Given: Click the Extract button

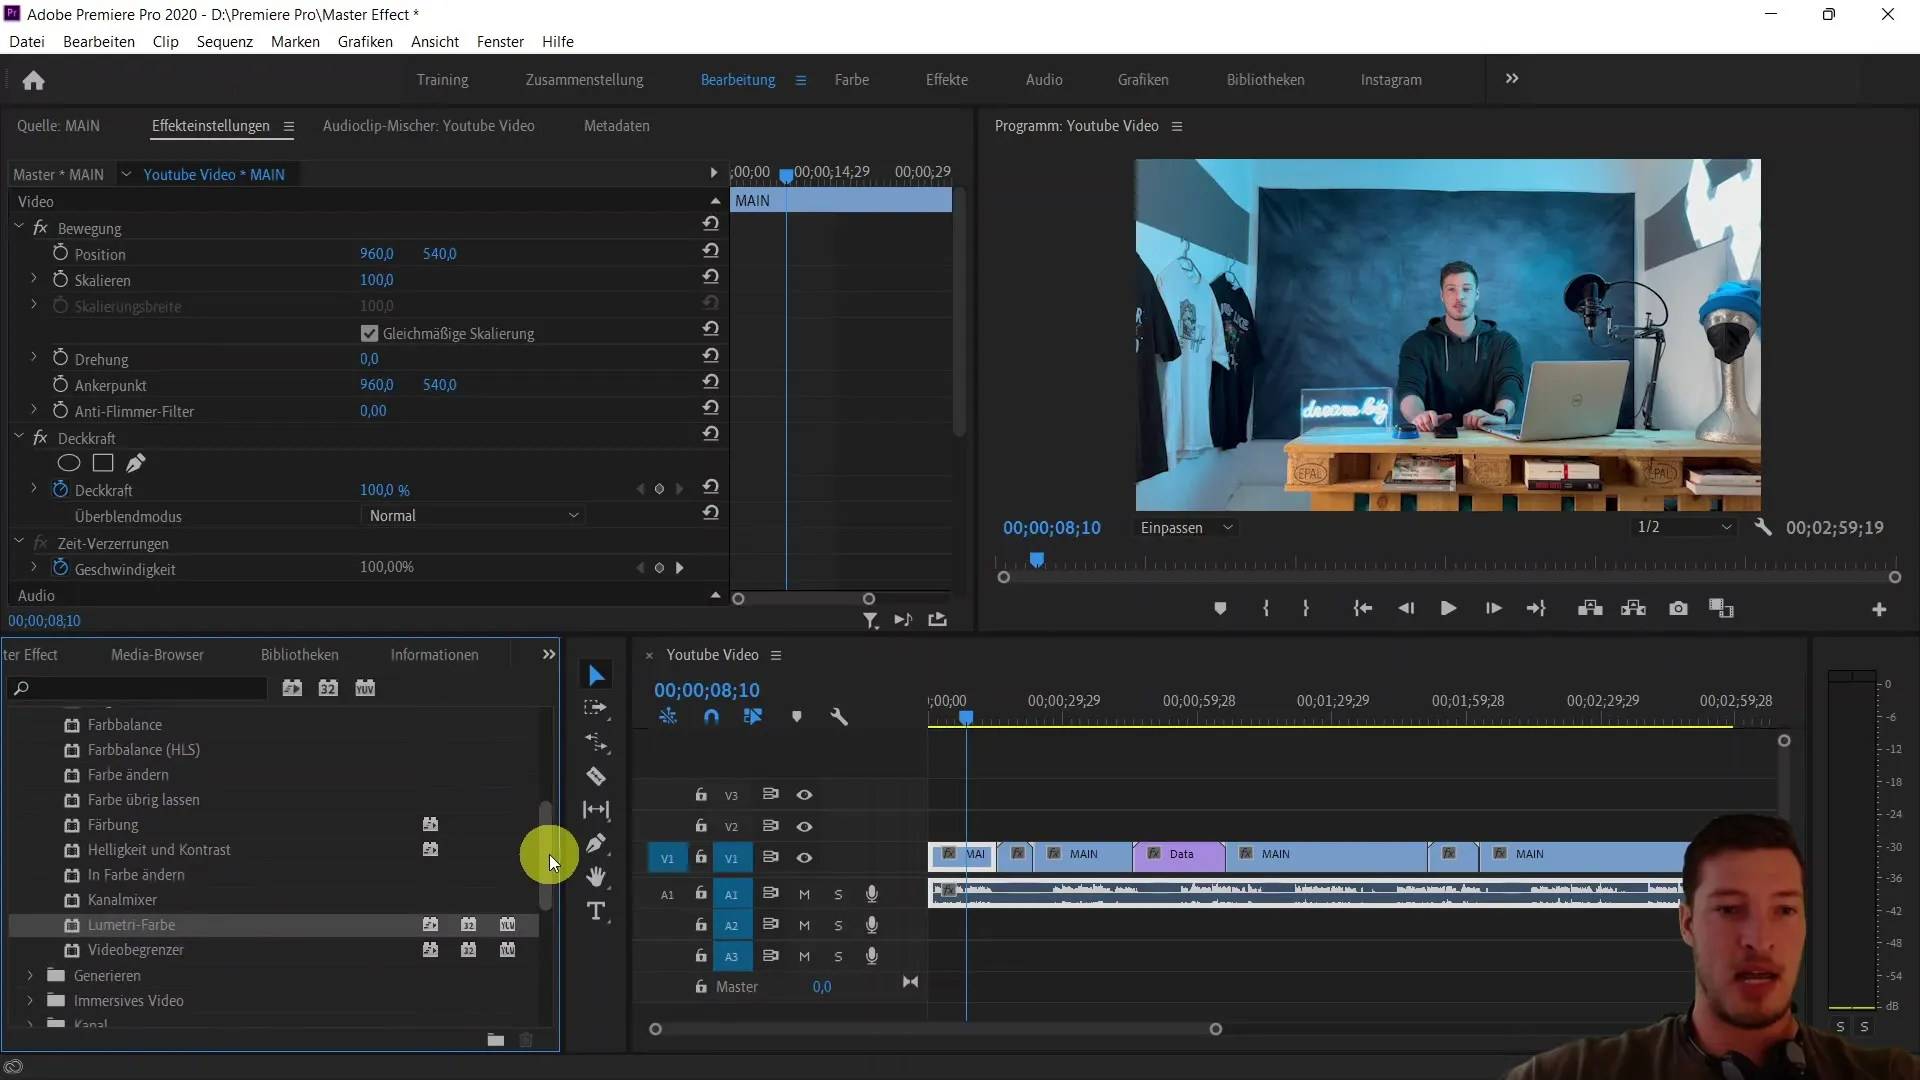Looking at the screenshot, I should (1634, 608).
